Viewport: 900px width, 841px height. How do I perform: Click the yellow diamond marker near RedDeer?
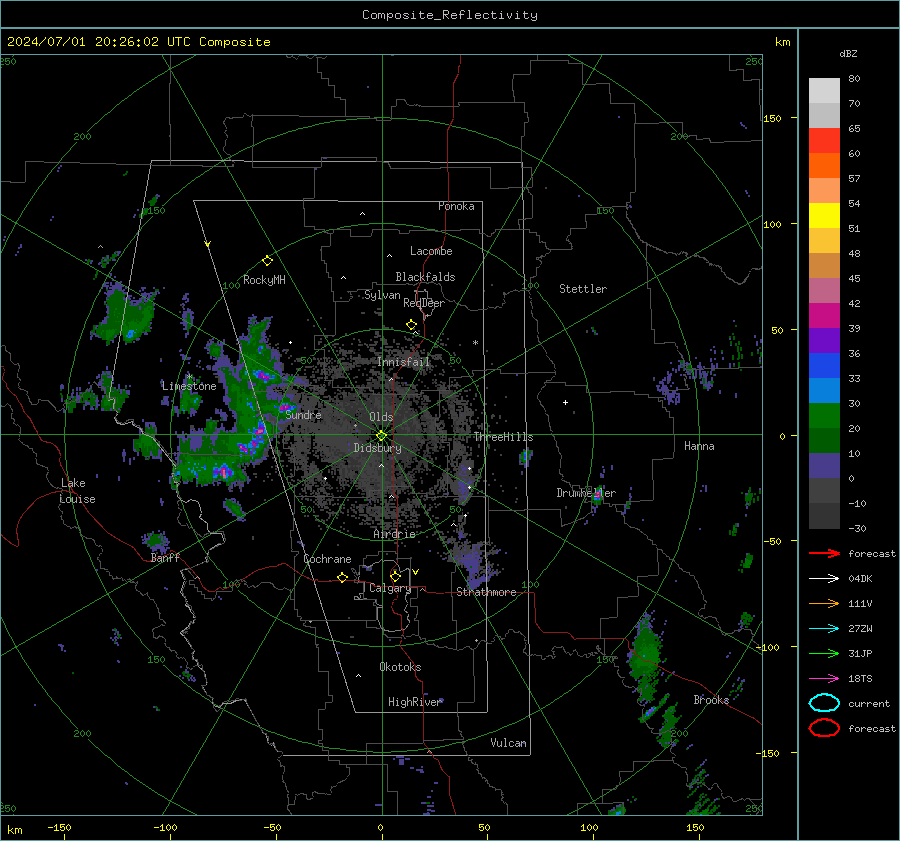(412, 325)
